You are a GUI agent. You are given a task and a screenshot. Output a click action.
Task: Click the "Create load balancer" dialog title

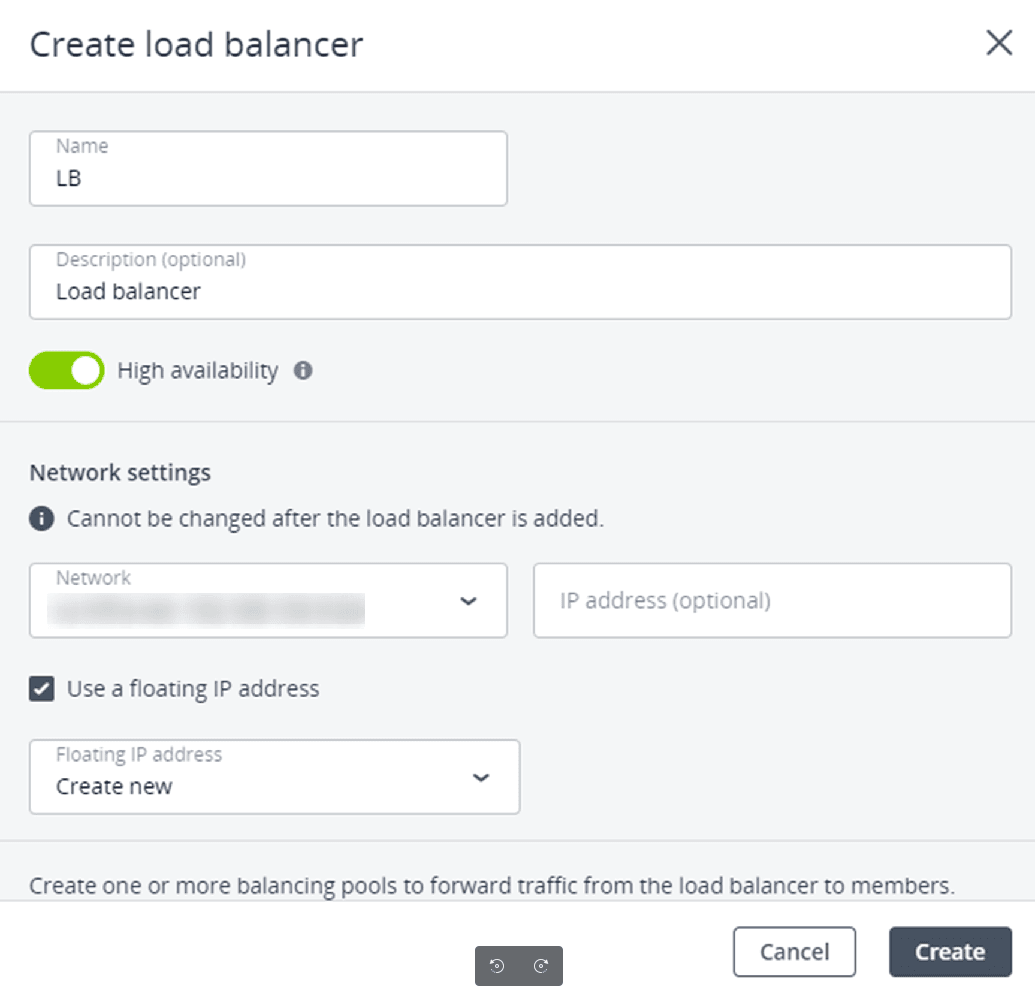tap(196, 45)
